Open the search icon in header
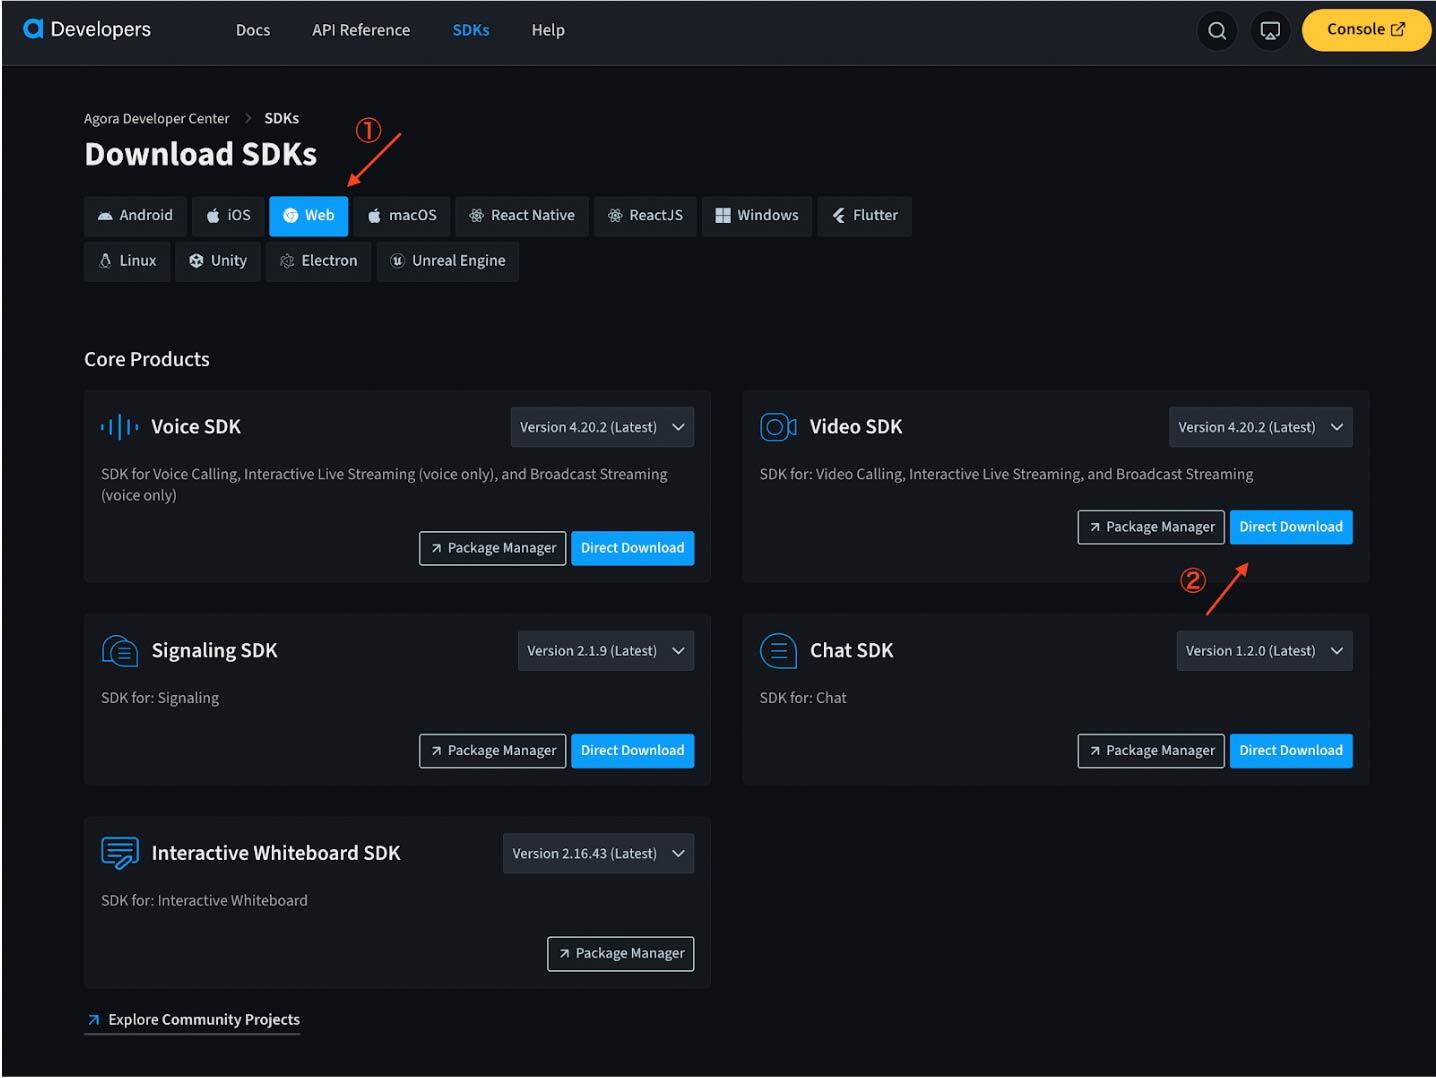 click(x=1217, y=30)
